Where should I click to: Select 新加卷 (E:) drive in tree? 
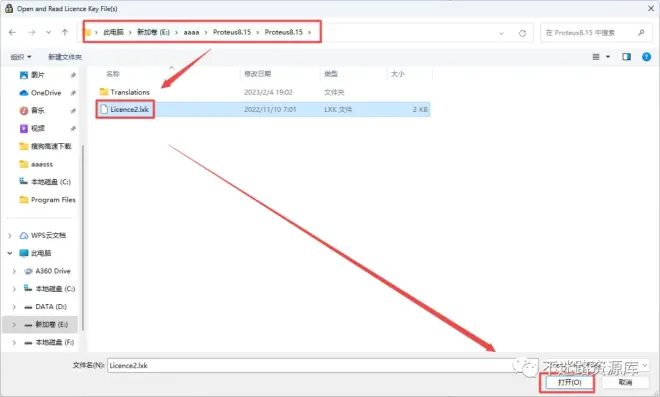tap(51, 325)
